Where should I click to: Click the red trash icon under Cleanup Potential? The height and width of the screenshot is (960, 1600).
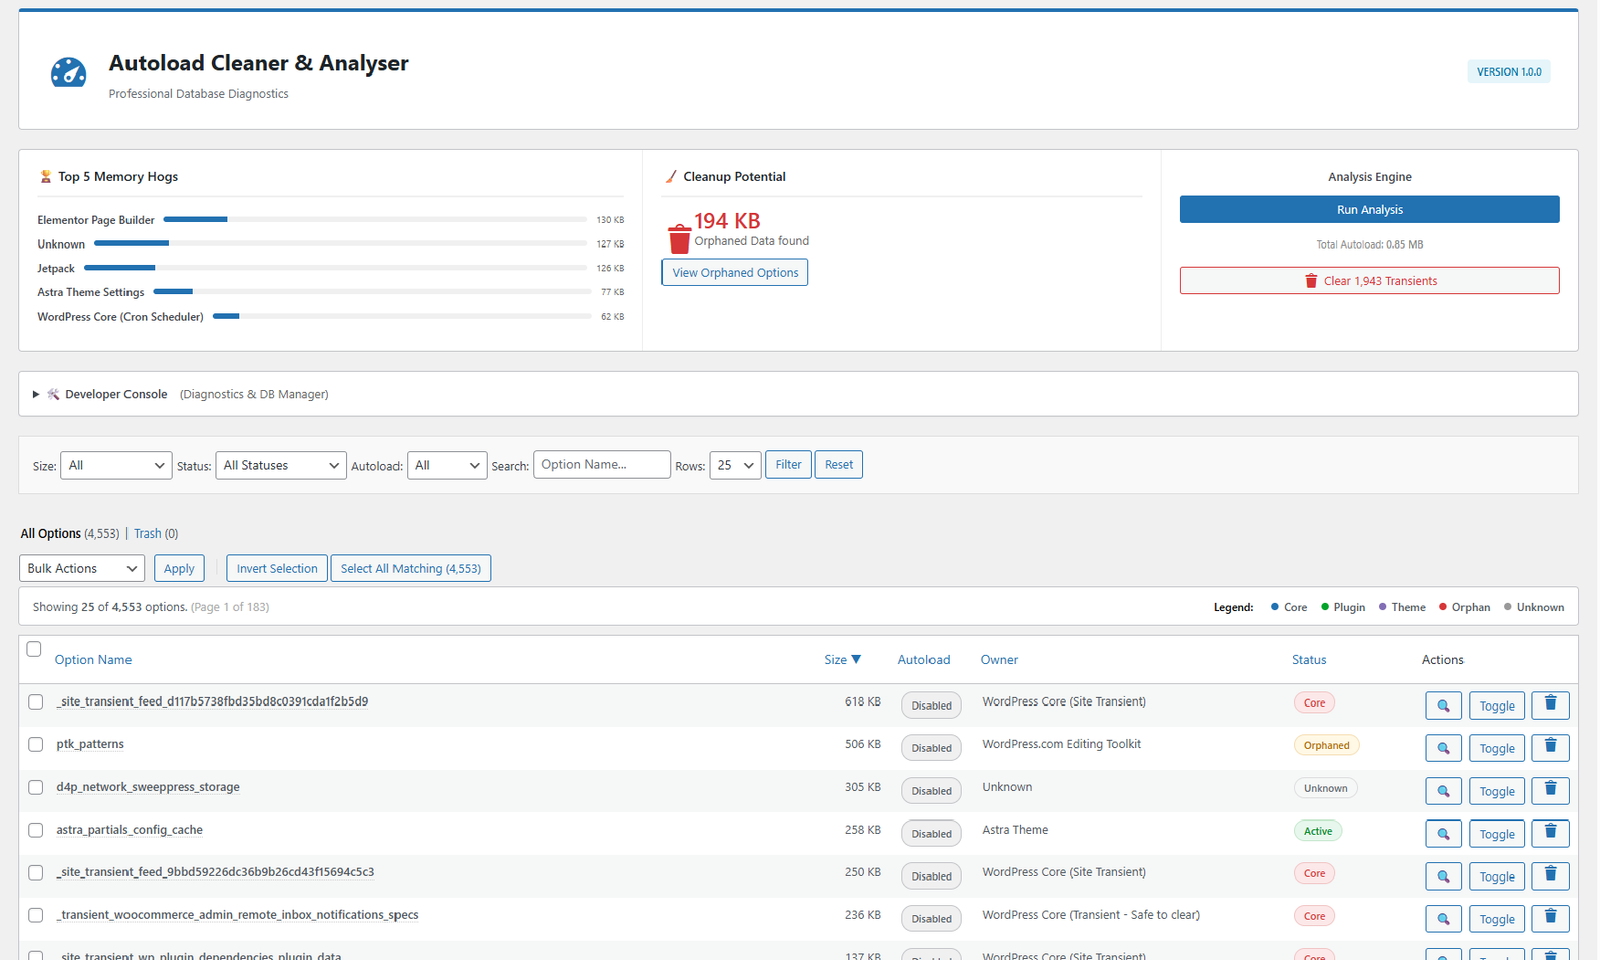[679, 238]
